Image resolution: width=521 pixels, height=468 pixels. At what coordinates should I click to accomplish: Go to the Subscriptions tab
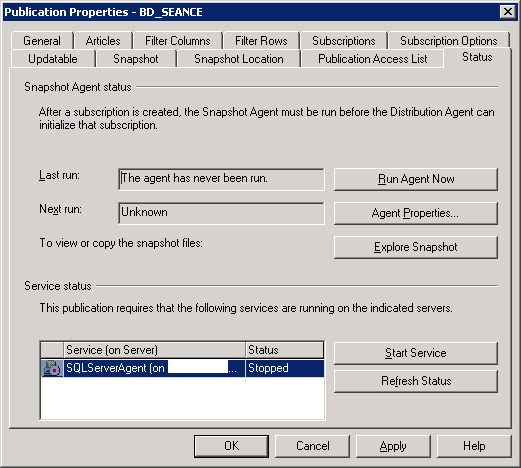coord(344,41)
